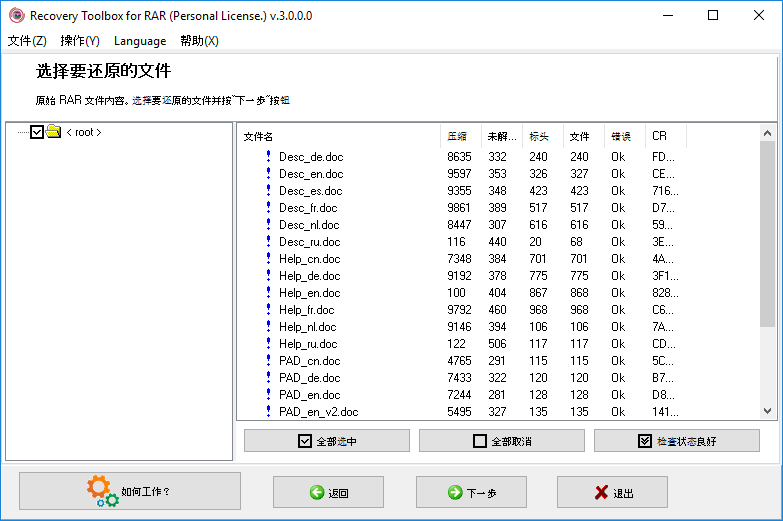783x521 pixels.
Task: Sort by the 压缩 column header
Action: (x=461, y=136)
